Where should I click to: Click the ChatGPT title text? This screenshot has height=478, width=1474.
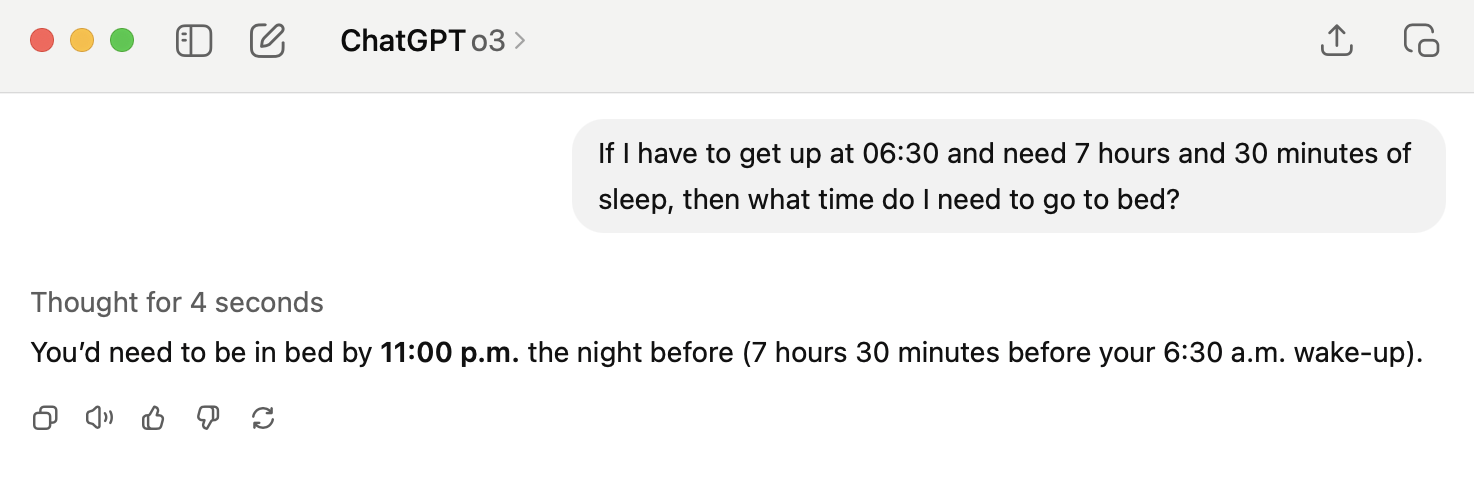pos(402,41)
